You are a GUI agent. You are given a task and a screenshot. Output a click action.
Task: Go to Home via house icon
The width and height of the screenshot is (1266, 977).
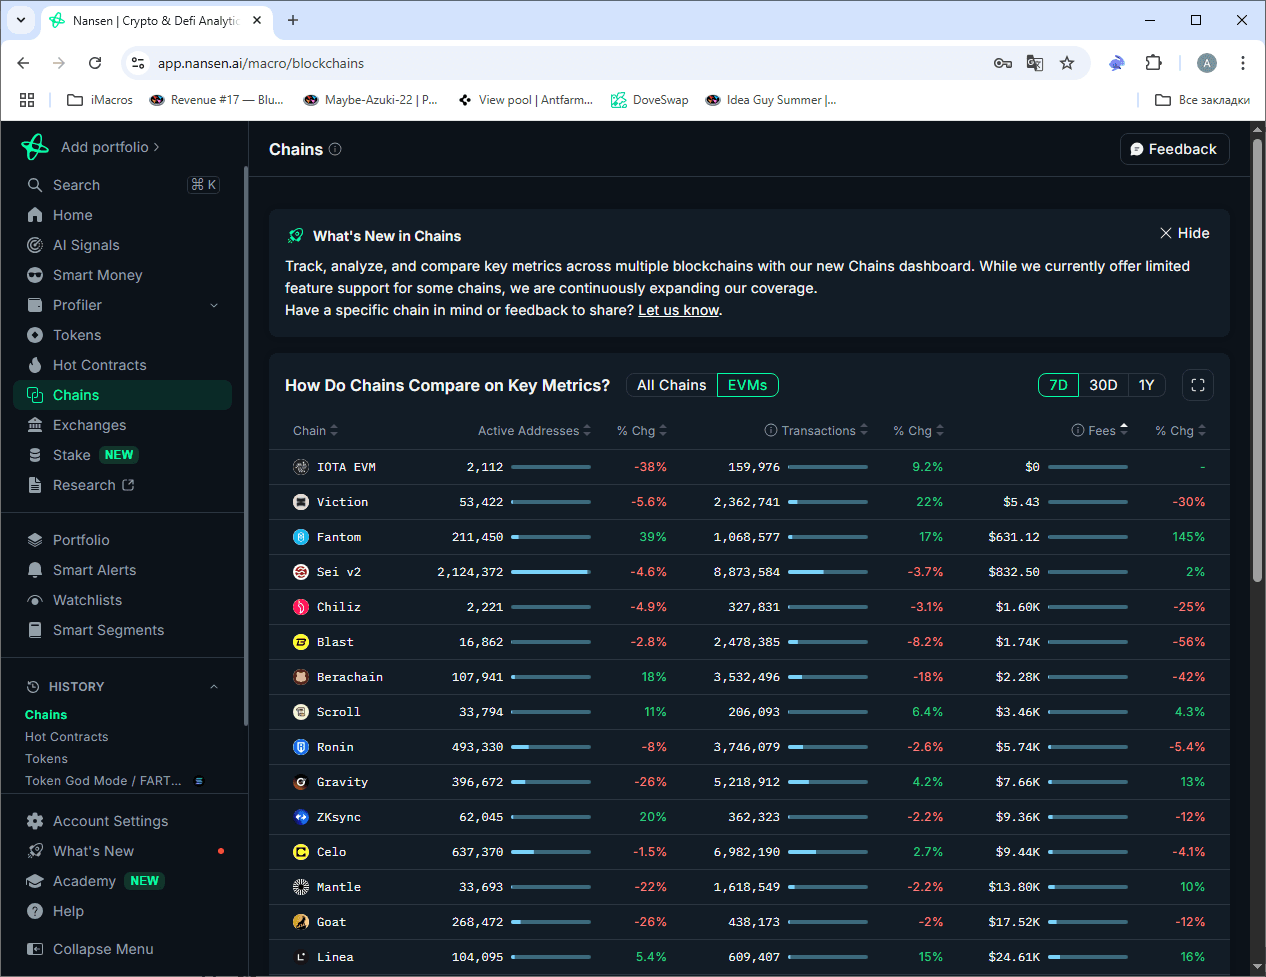point(35,215)
